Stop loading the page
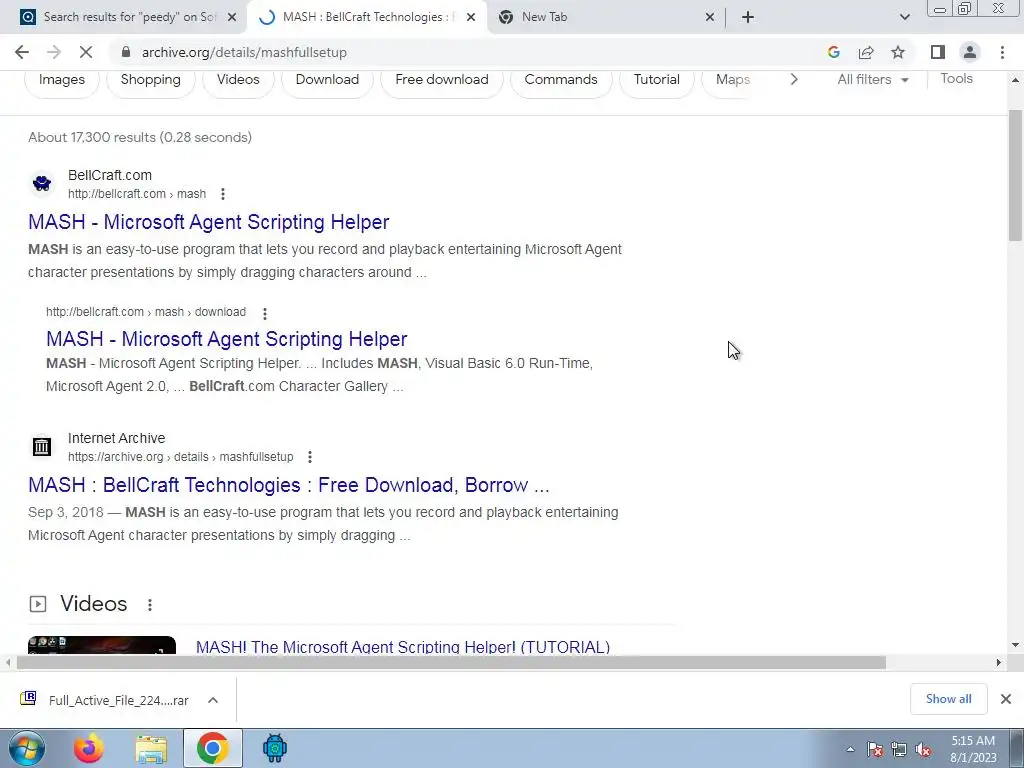 click(86, 52)
